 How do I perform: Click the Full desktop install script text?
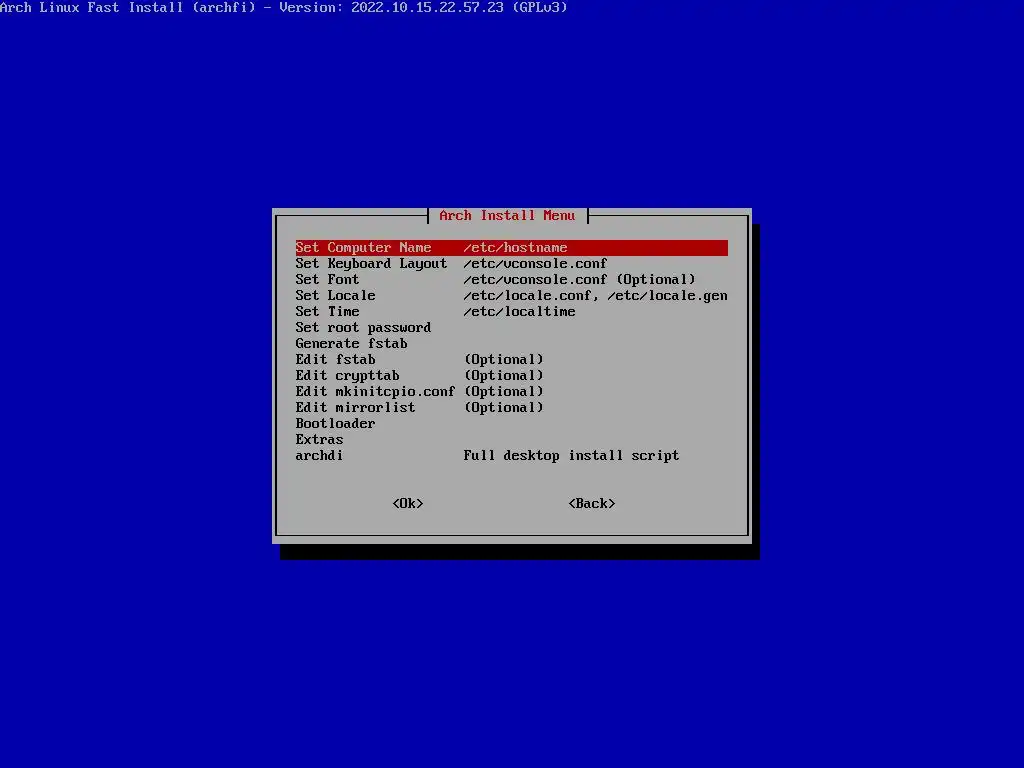click(571, 456)
